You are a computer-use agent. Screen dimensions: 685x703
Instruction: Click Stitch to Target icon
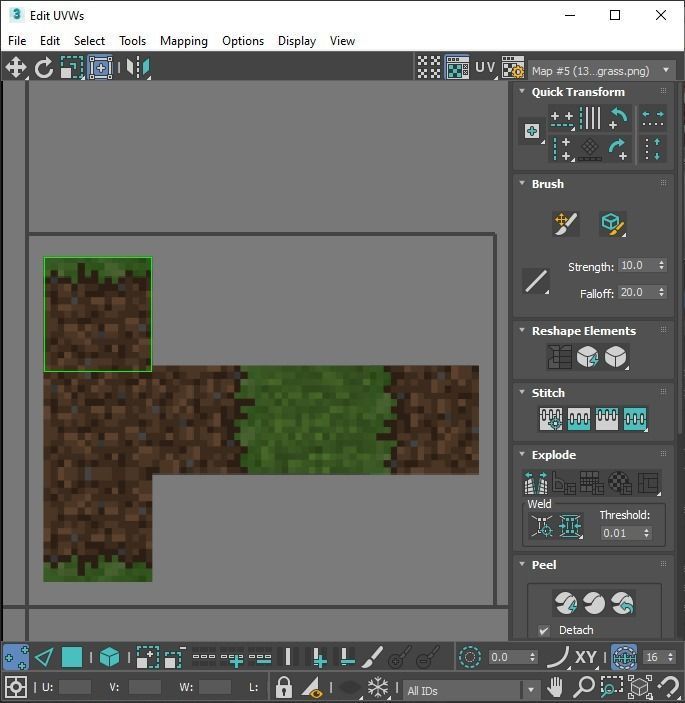click(551, 419)
